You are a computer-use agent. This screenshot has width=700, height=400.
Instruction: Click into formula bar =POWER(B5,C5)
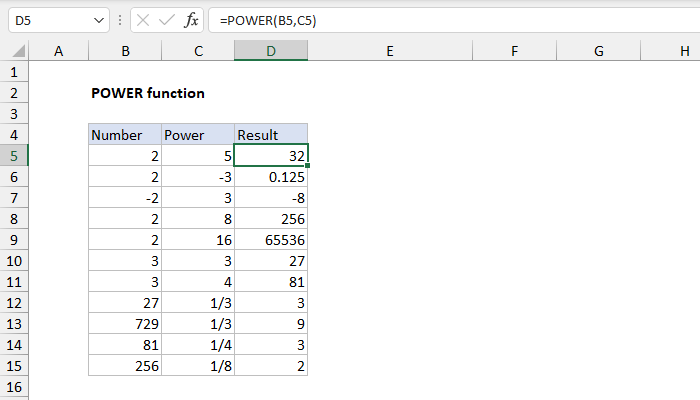[x=454, y=21]
